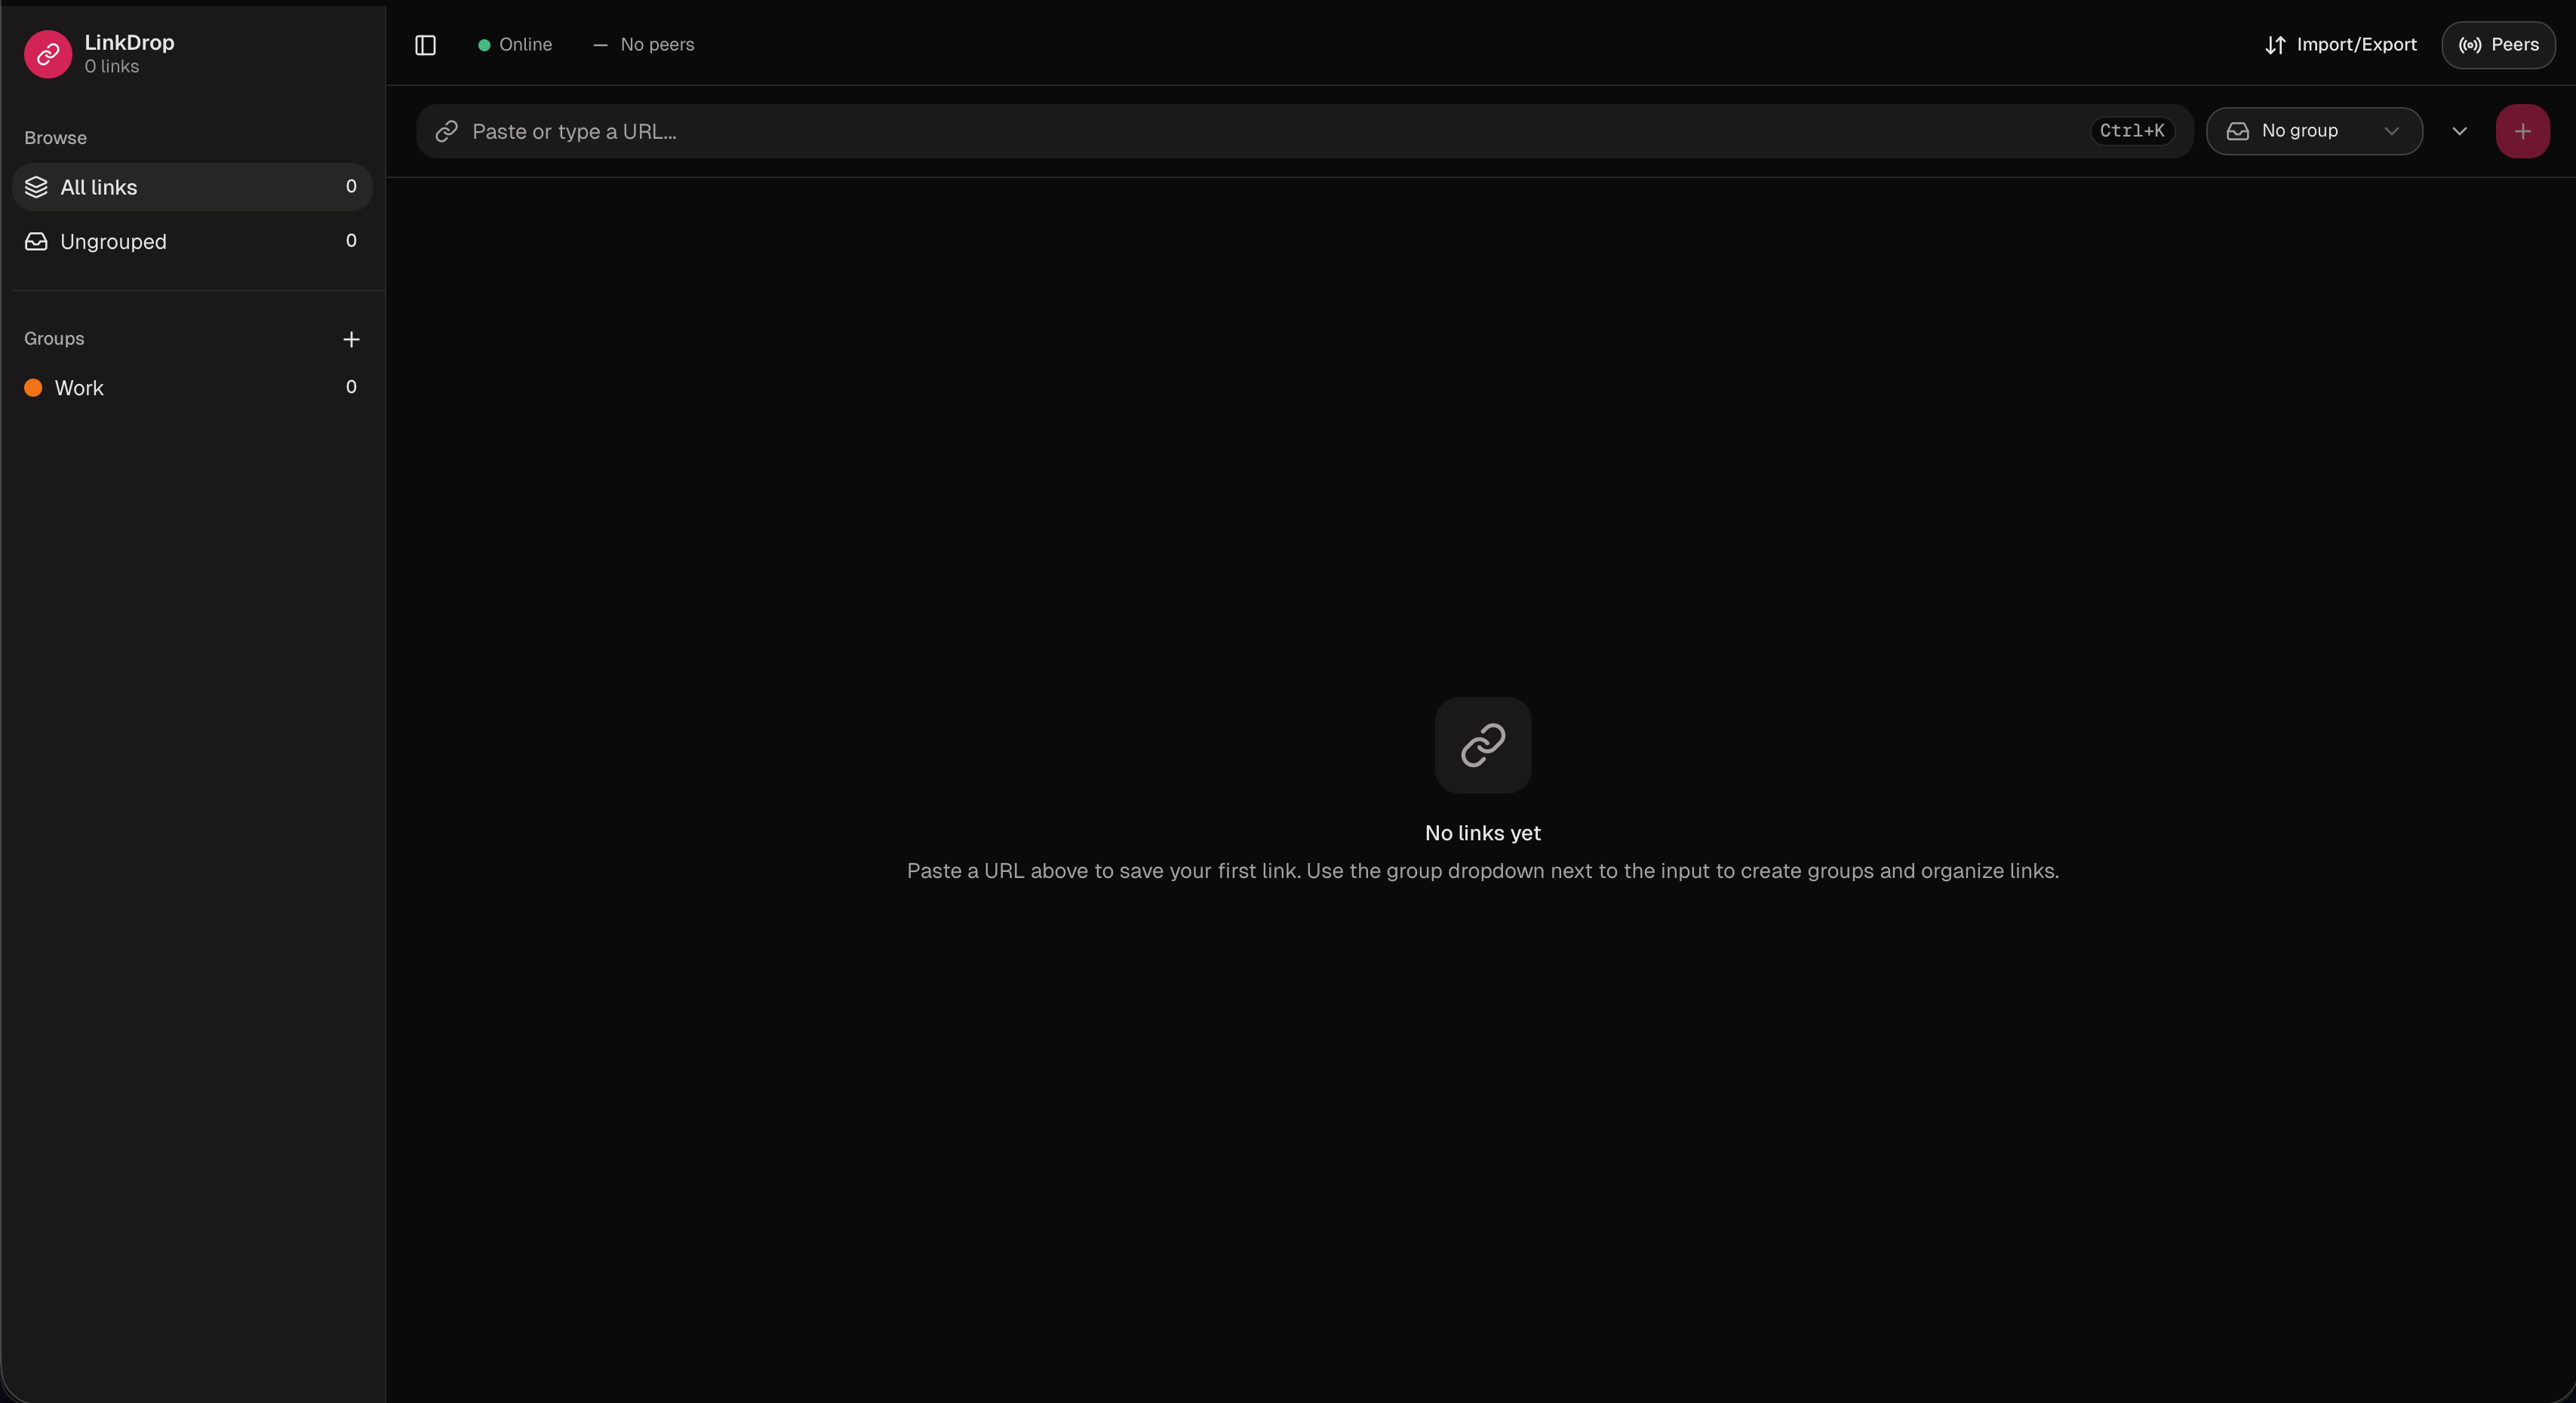Select the All links layers icon
This screenshot has height=1403, width=2576.
point(36,187)
